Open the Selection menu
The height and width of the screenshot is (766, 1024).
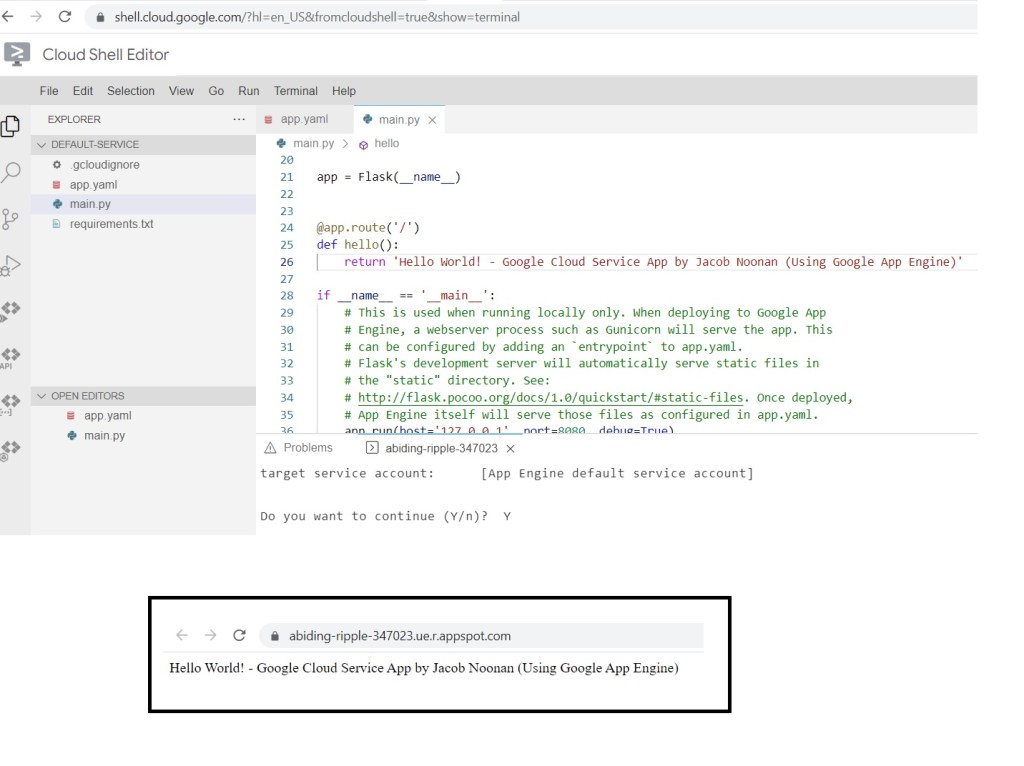tap(131, 91)
